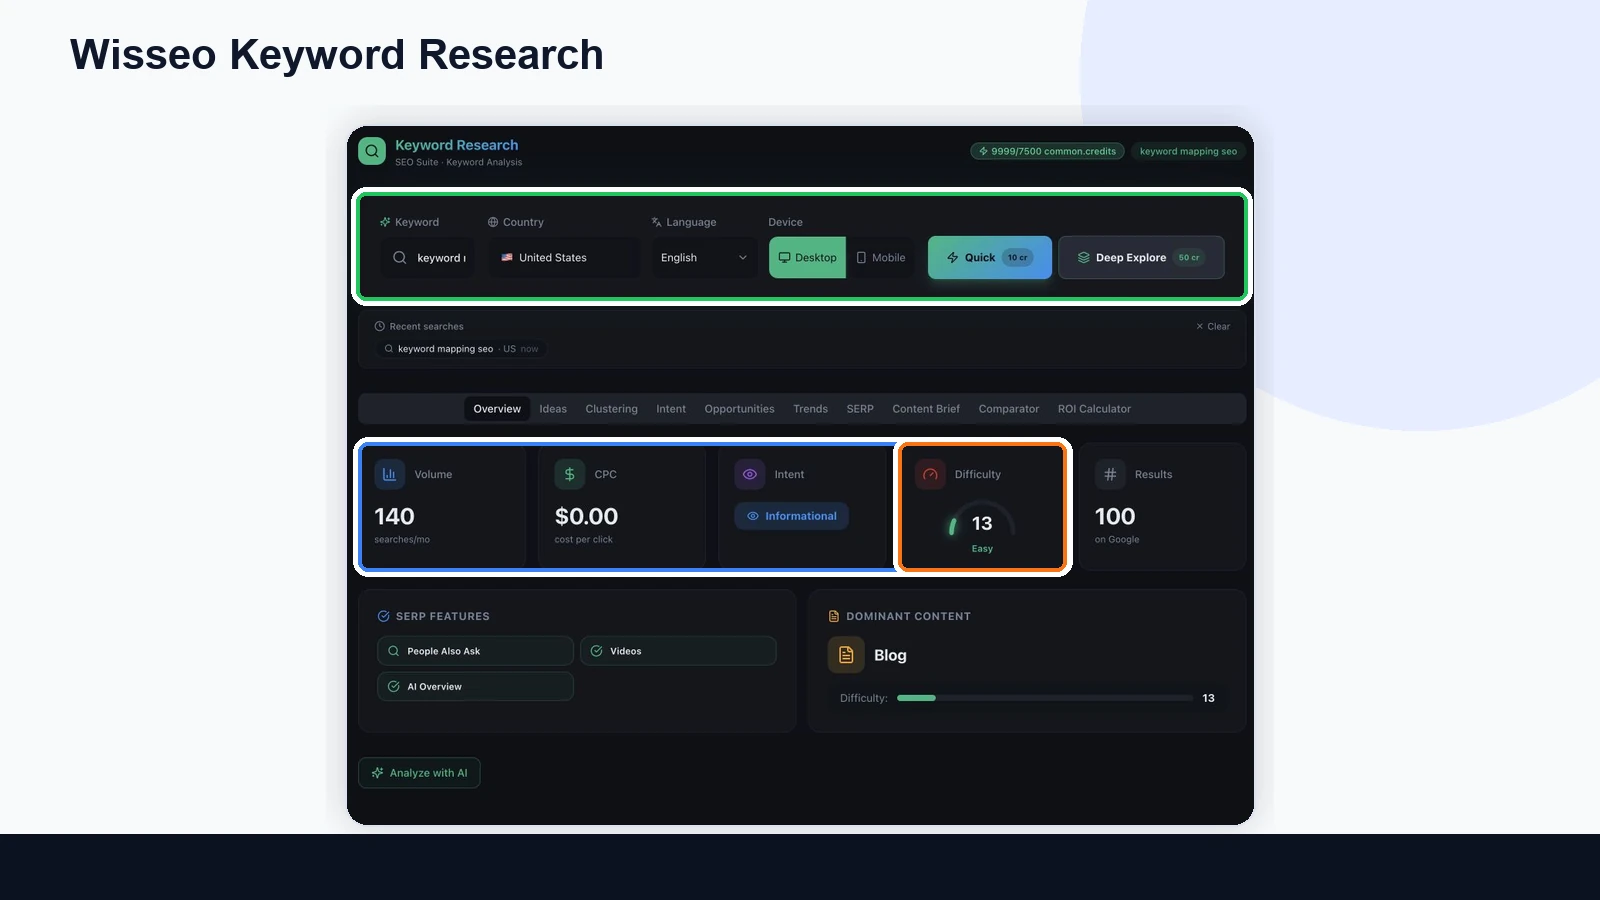Click the Dominant Content difficulty progress bar
1600x900 pixels.
click(1045, 698)
